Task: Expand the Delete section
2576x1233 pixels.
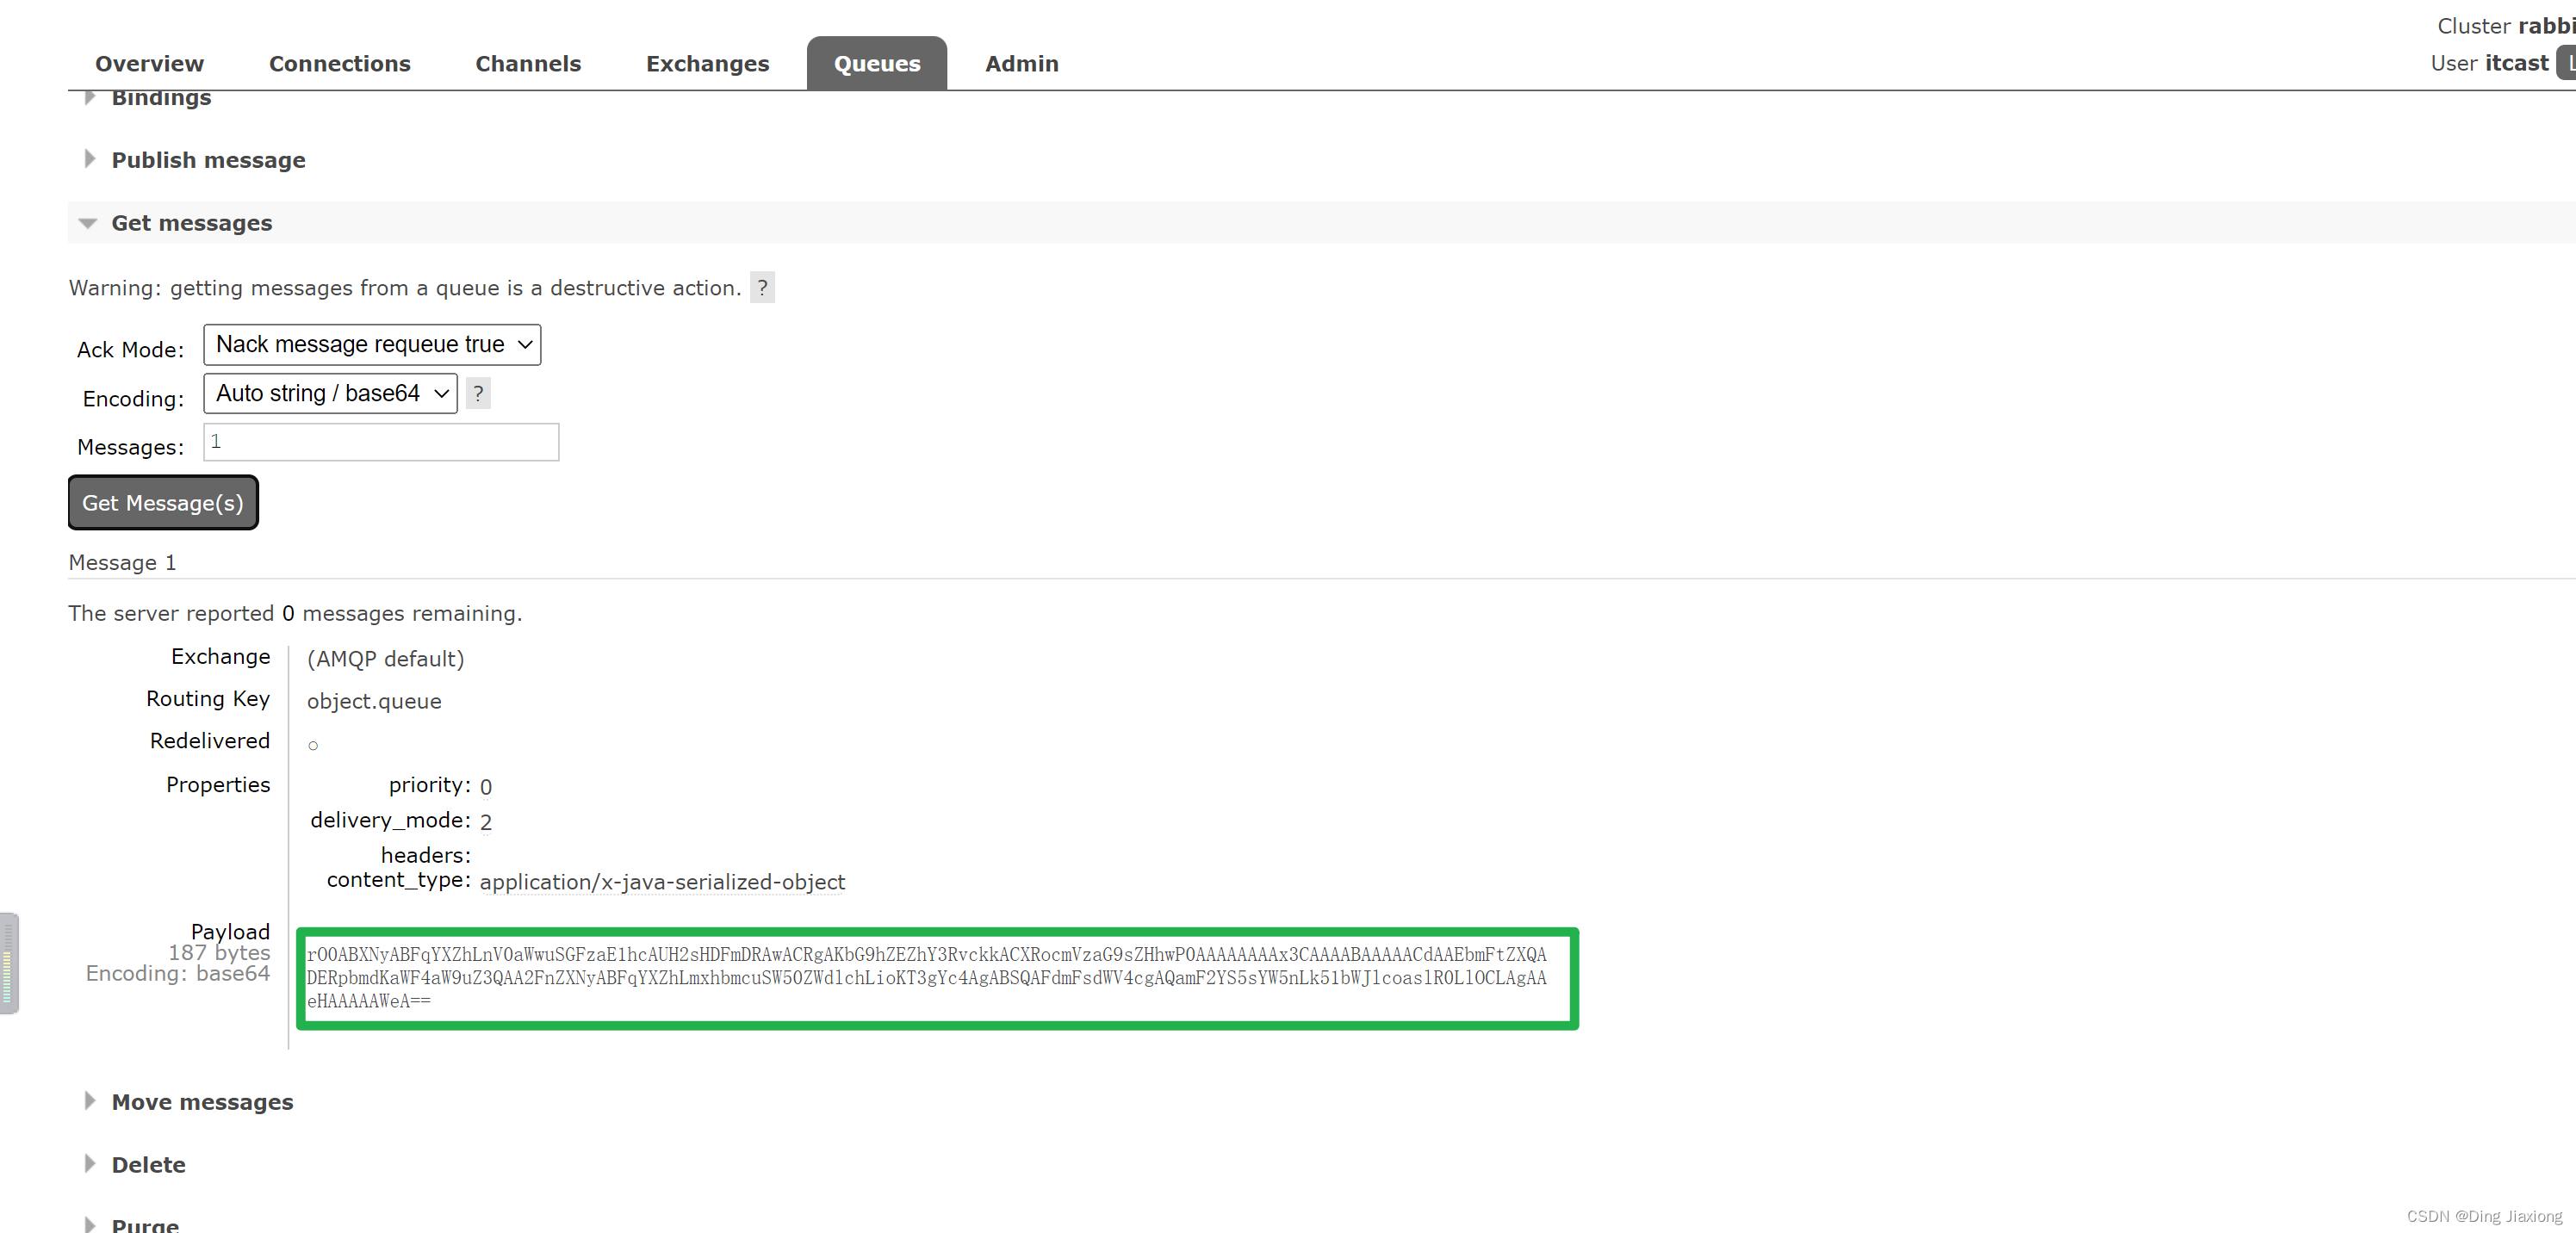Action: pyautogui.click(x=148, y=1165)
